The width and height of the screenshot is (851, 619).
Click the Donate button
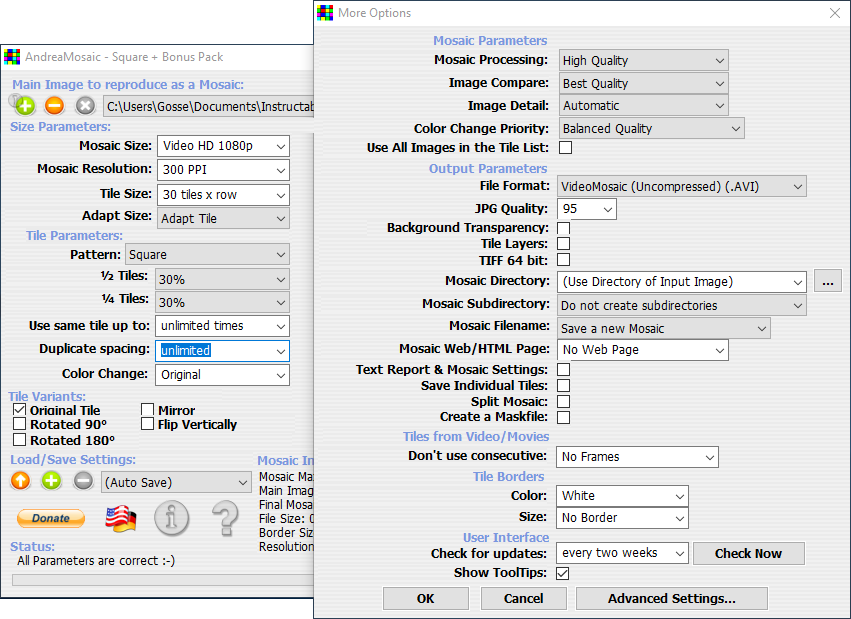51,518
